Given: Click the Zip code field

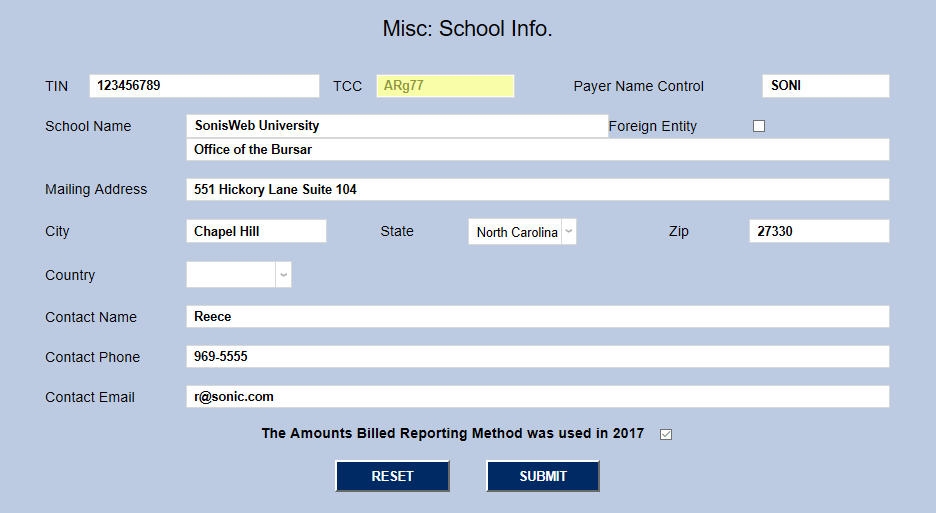Looking at the screenshot, I should coord(818,231).
